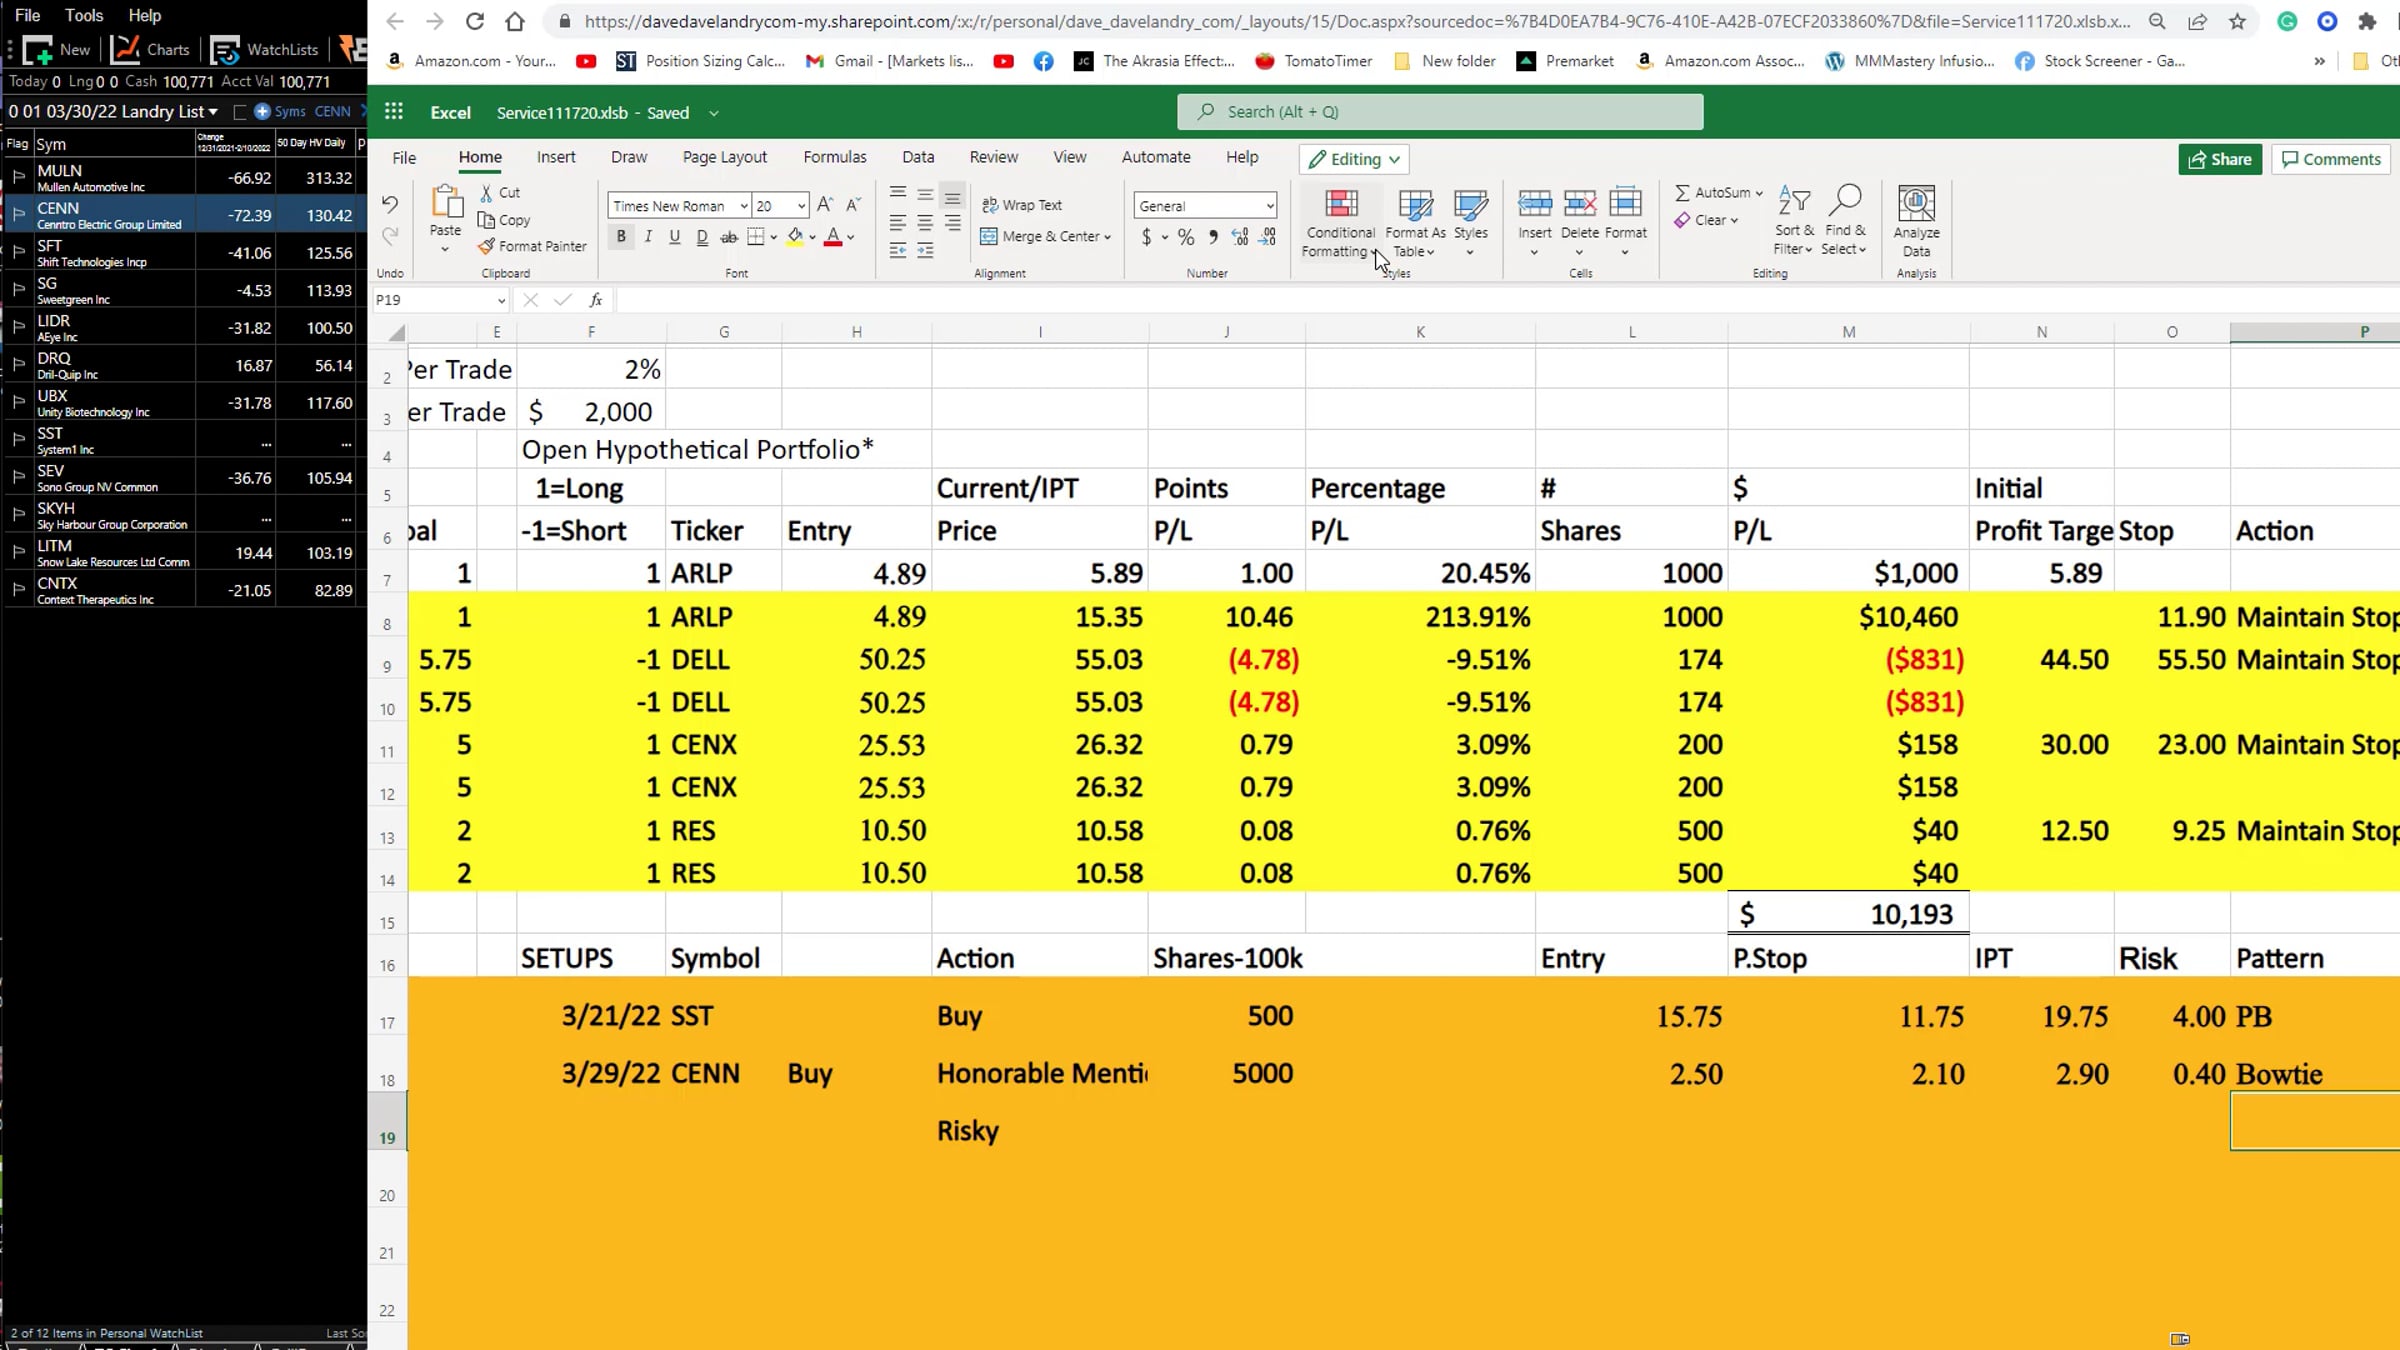Viewport: 2400px width, 1350px height.
Task: Open the Review ribbon tab
Action: tap(993, 157)
